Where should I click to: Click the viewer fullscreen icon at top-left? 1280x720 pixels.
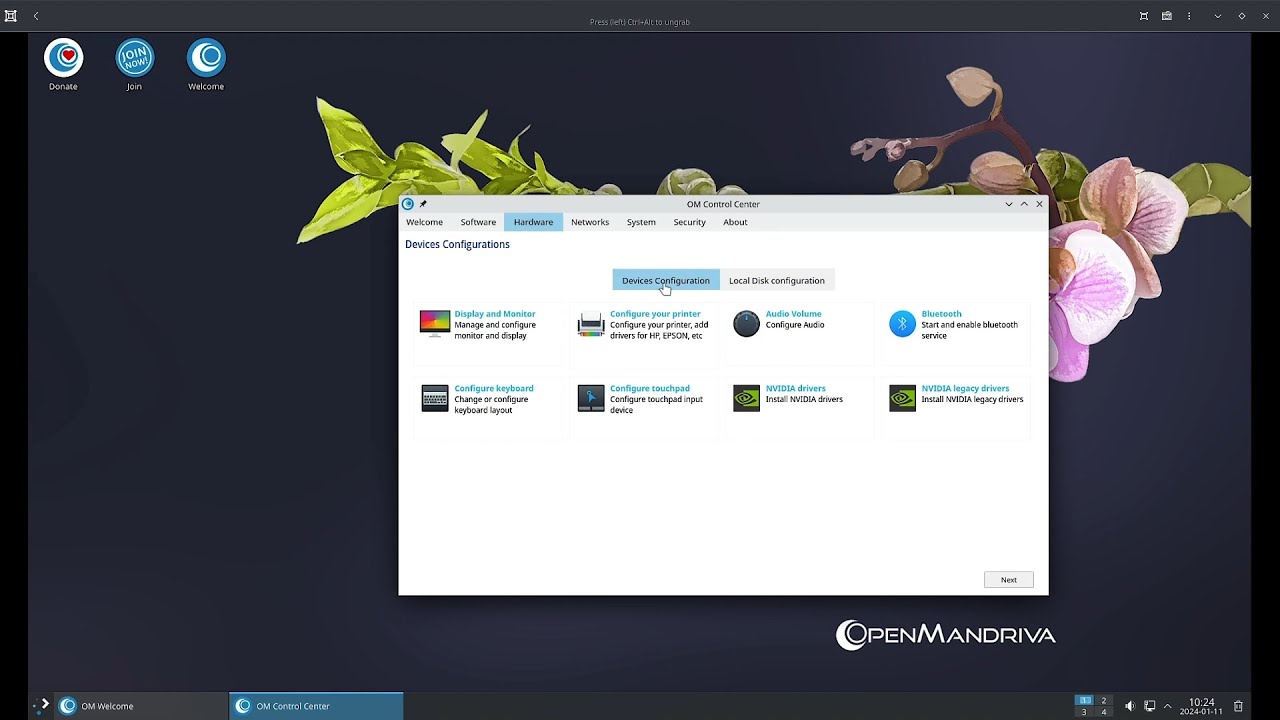click(x=11, y=16)
